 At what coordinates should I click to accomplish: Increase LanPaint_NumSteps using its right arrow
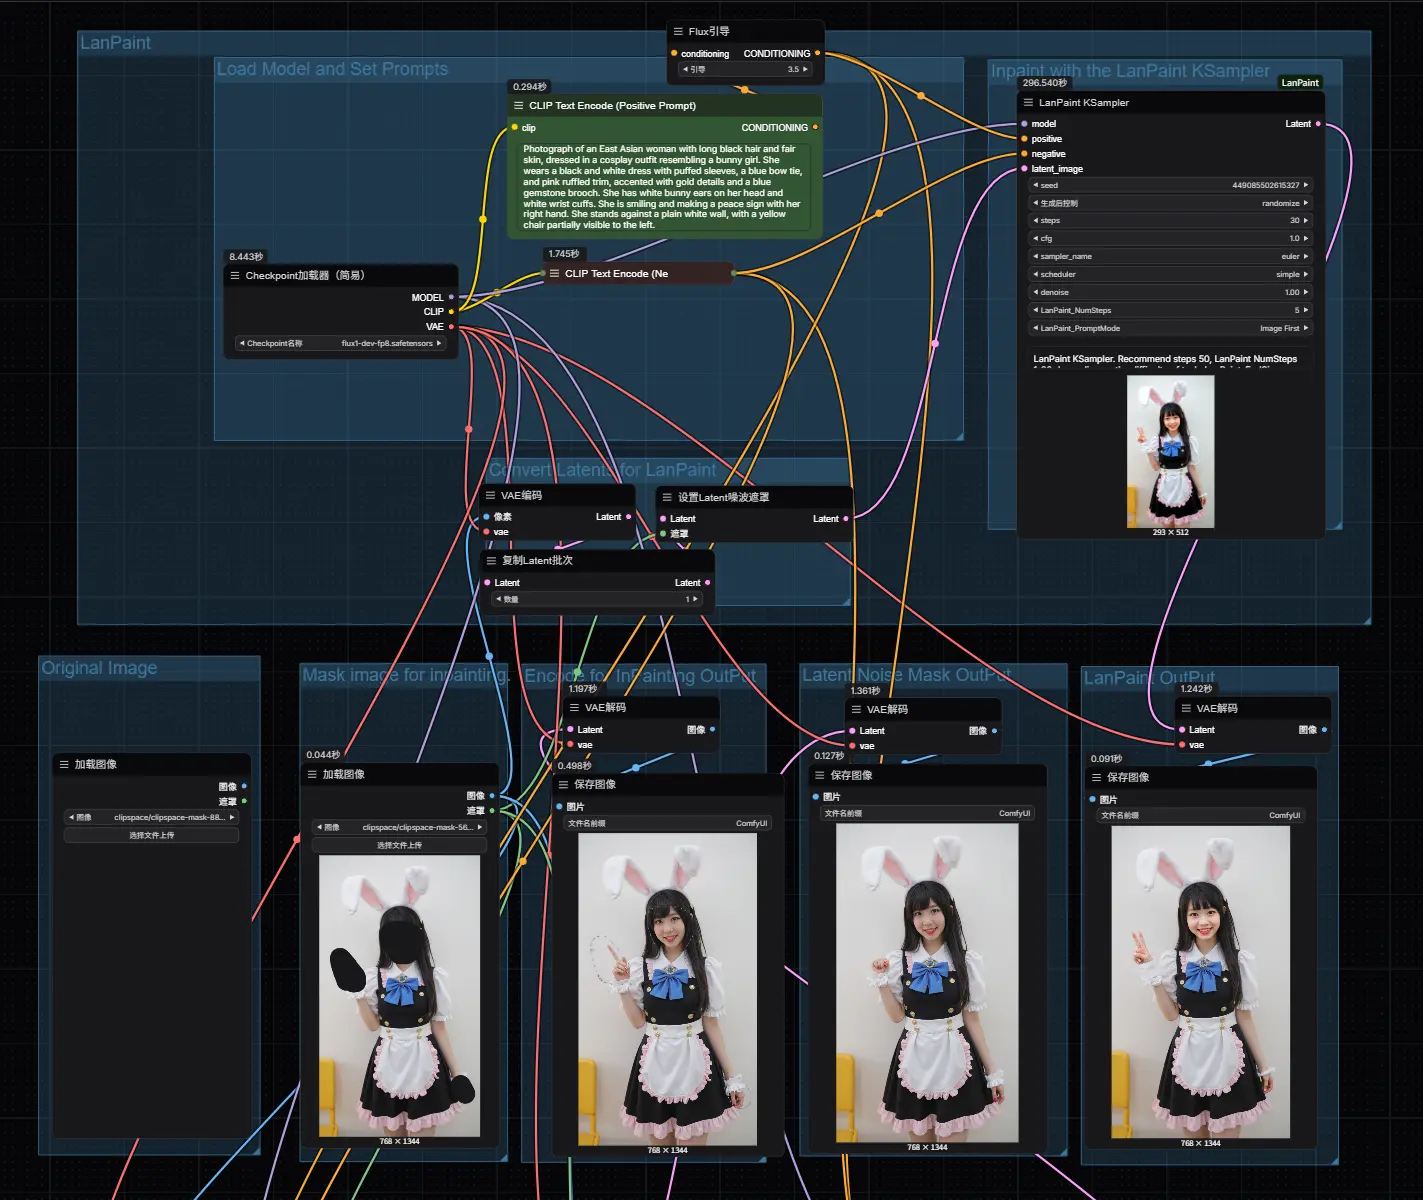(x=1306, y=311)
